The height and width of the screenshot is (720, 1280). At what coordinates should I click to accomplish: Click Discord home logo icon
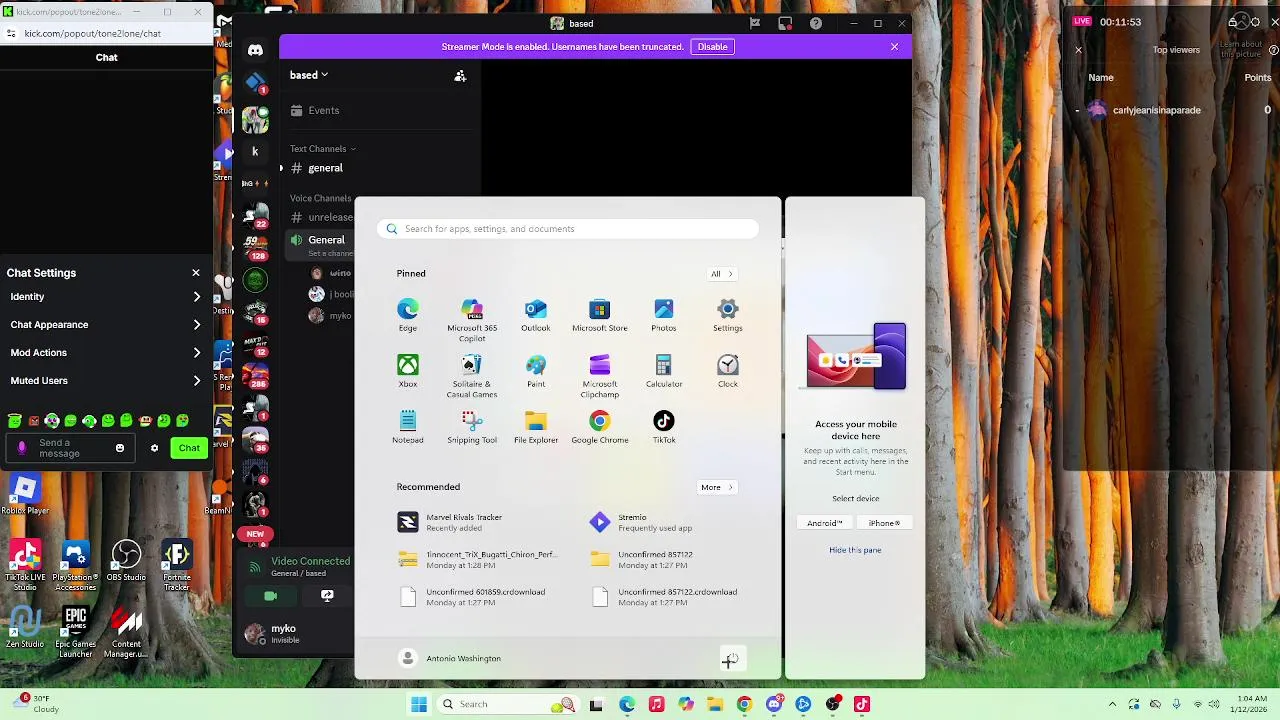pyautogui.click(x=255, y=49)
